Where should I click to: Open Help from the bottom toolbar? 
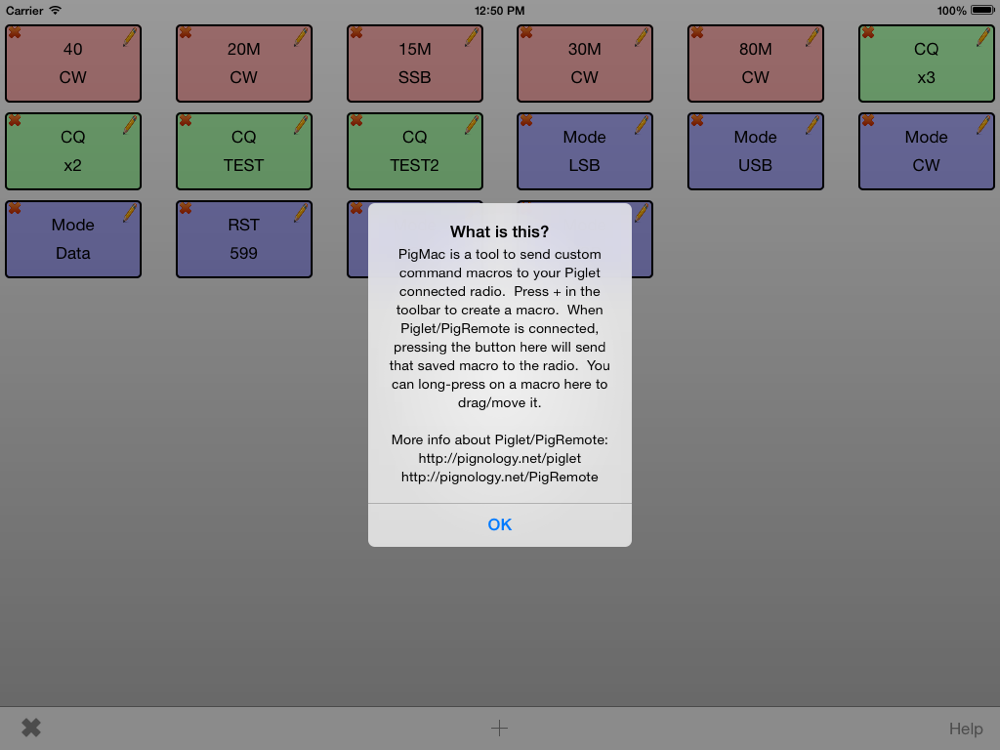pos(966,728)
